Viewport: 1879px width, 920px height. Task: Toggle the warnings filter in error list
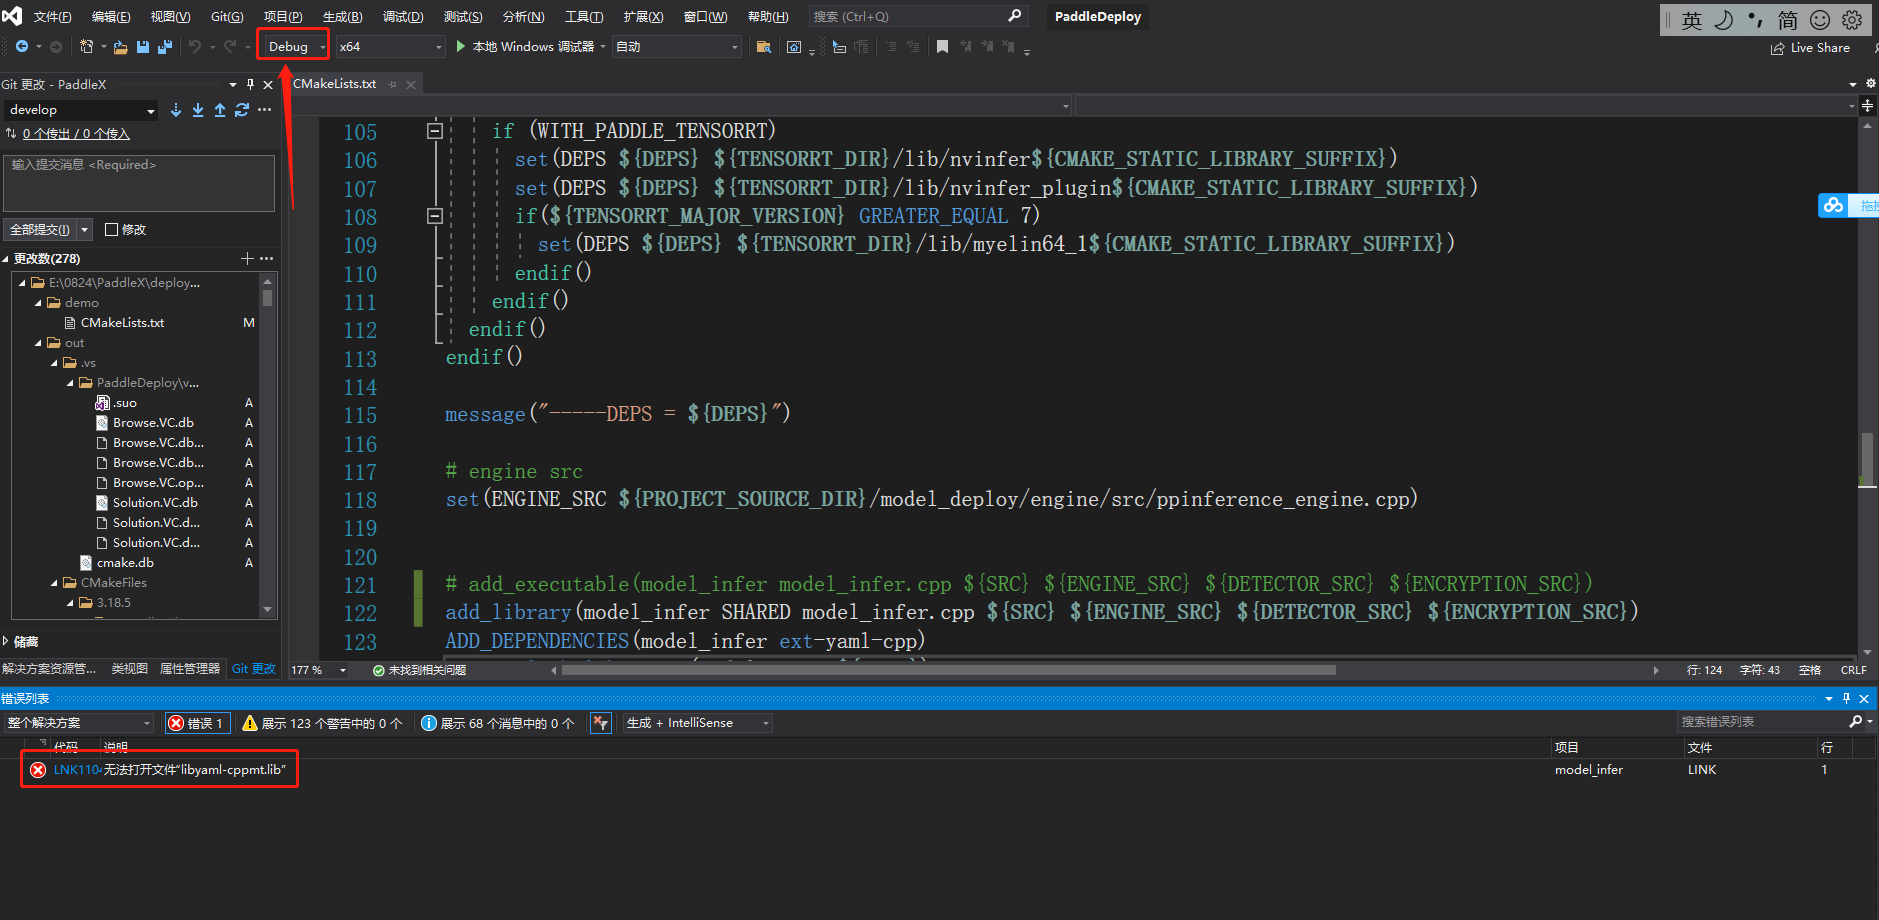point(322,723)
